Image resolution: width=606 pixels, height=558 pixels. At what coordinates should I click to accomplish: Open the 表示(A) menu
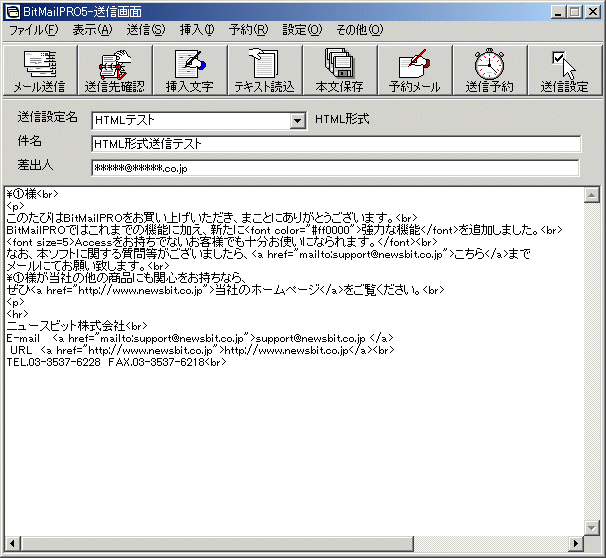92,30
